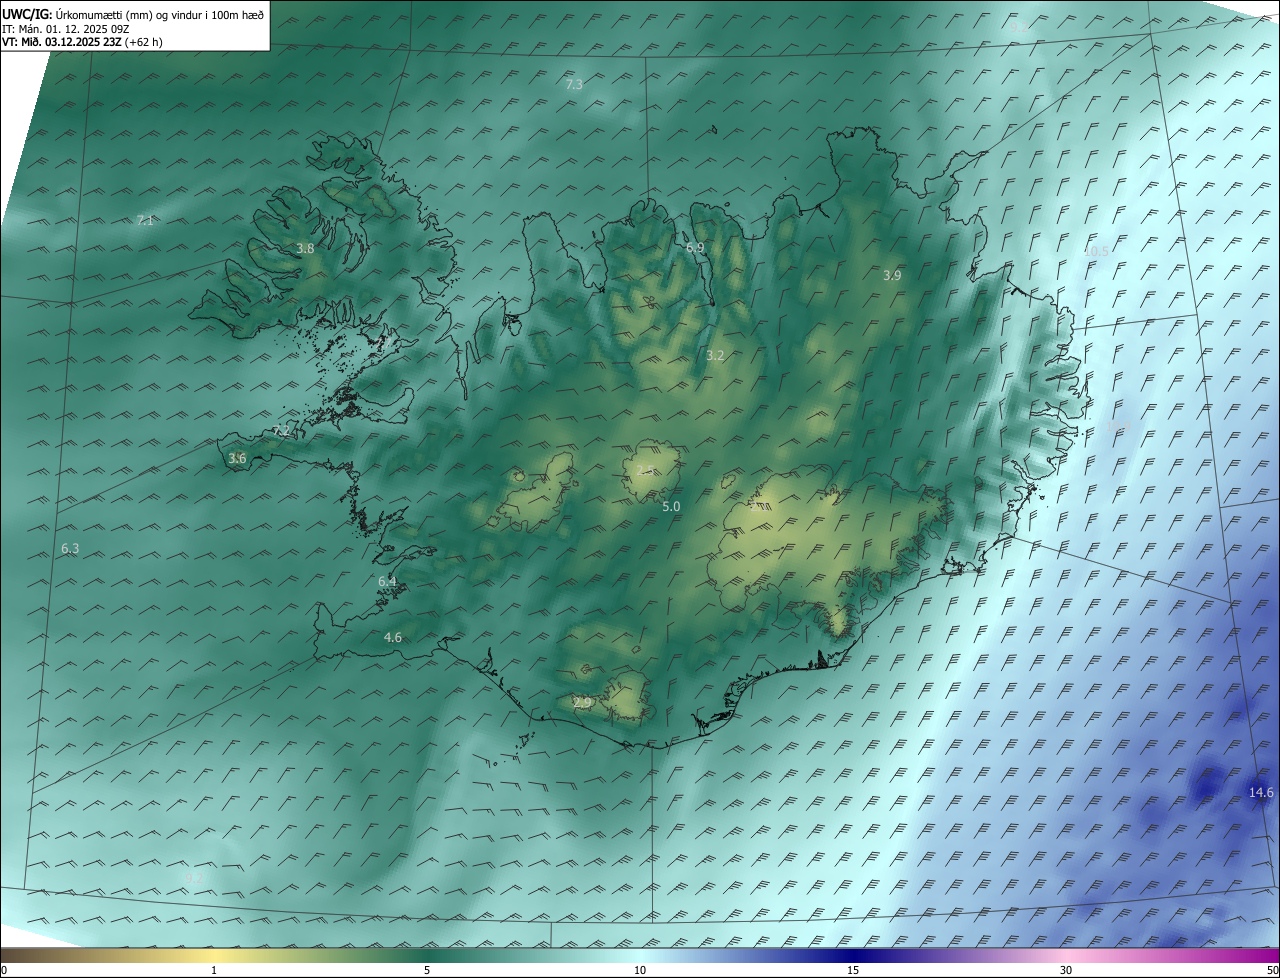Click the 30 tick label on the color scale
This screenshot has width=1280, height=978.
tap(1066, 970)
